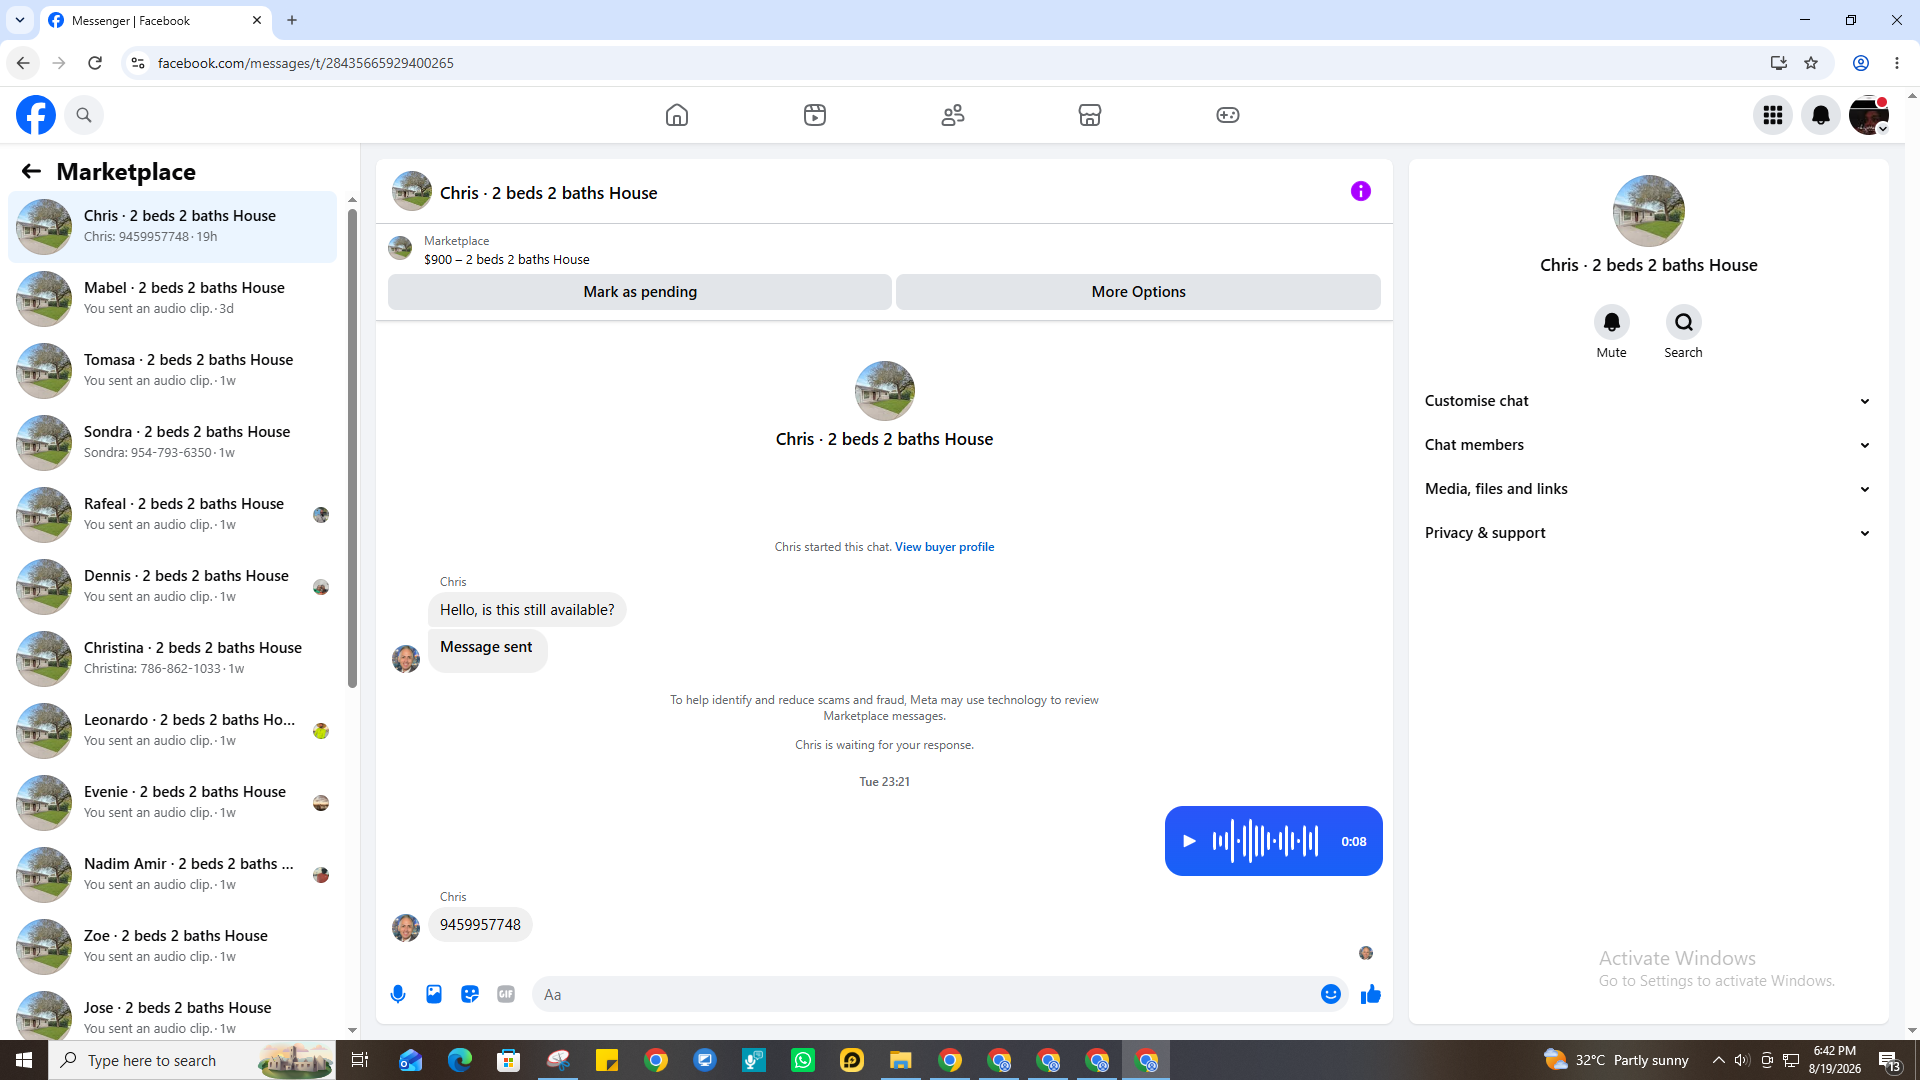The width and height of the screenshot is (1920, 1080).
Task: Select the Chris conversation in the list
Action: click(x=172, y=227)
